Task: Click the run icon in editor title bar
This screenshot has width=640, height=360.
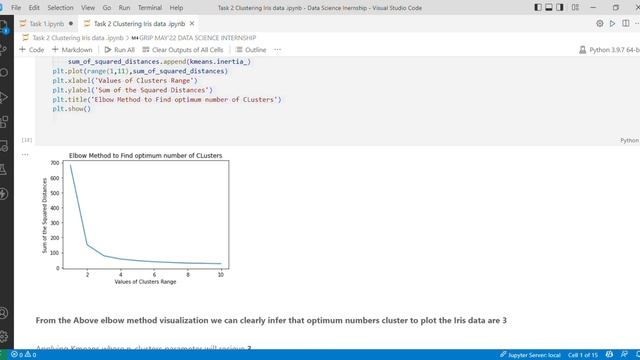Action: [612, 24]
